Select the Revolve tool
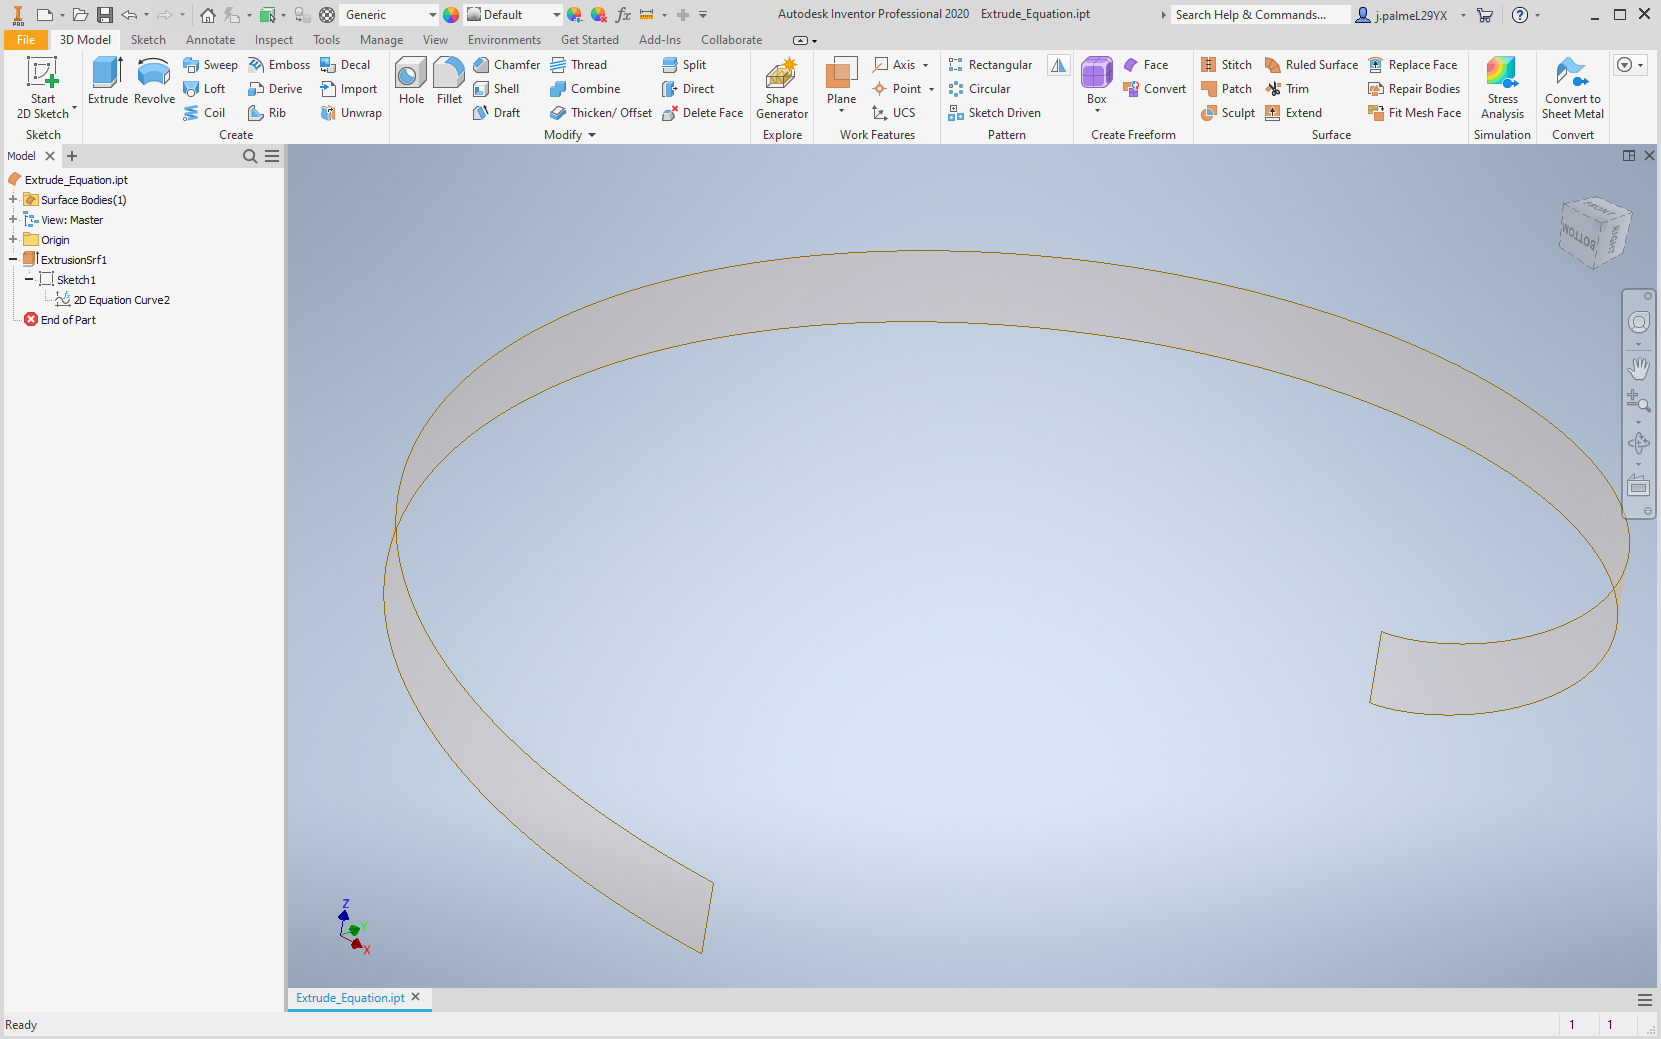This screenshot has width=1661, height=1039. [x=154, y=81]
